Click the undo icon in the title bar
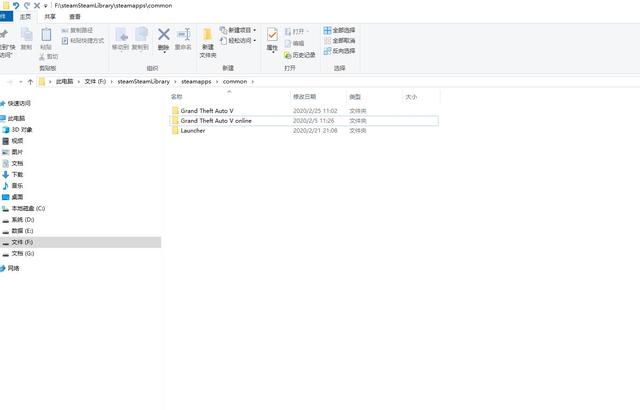640x410 pixels. (x=16, y=6)
